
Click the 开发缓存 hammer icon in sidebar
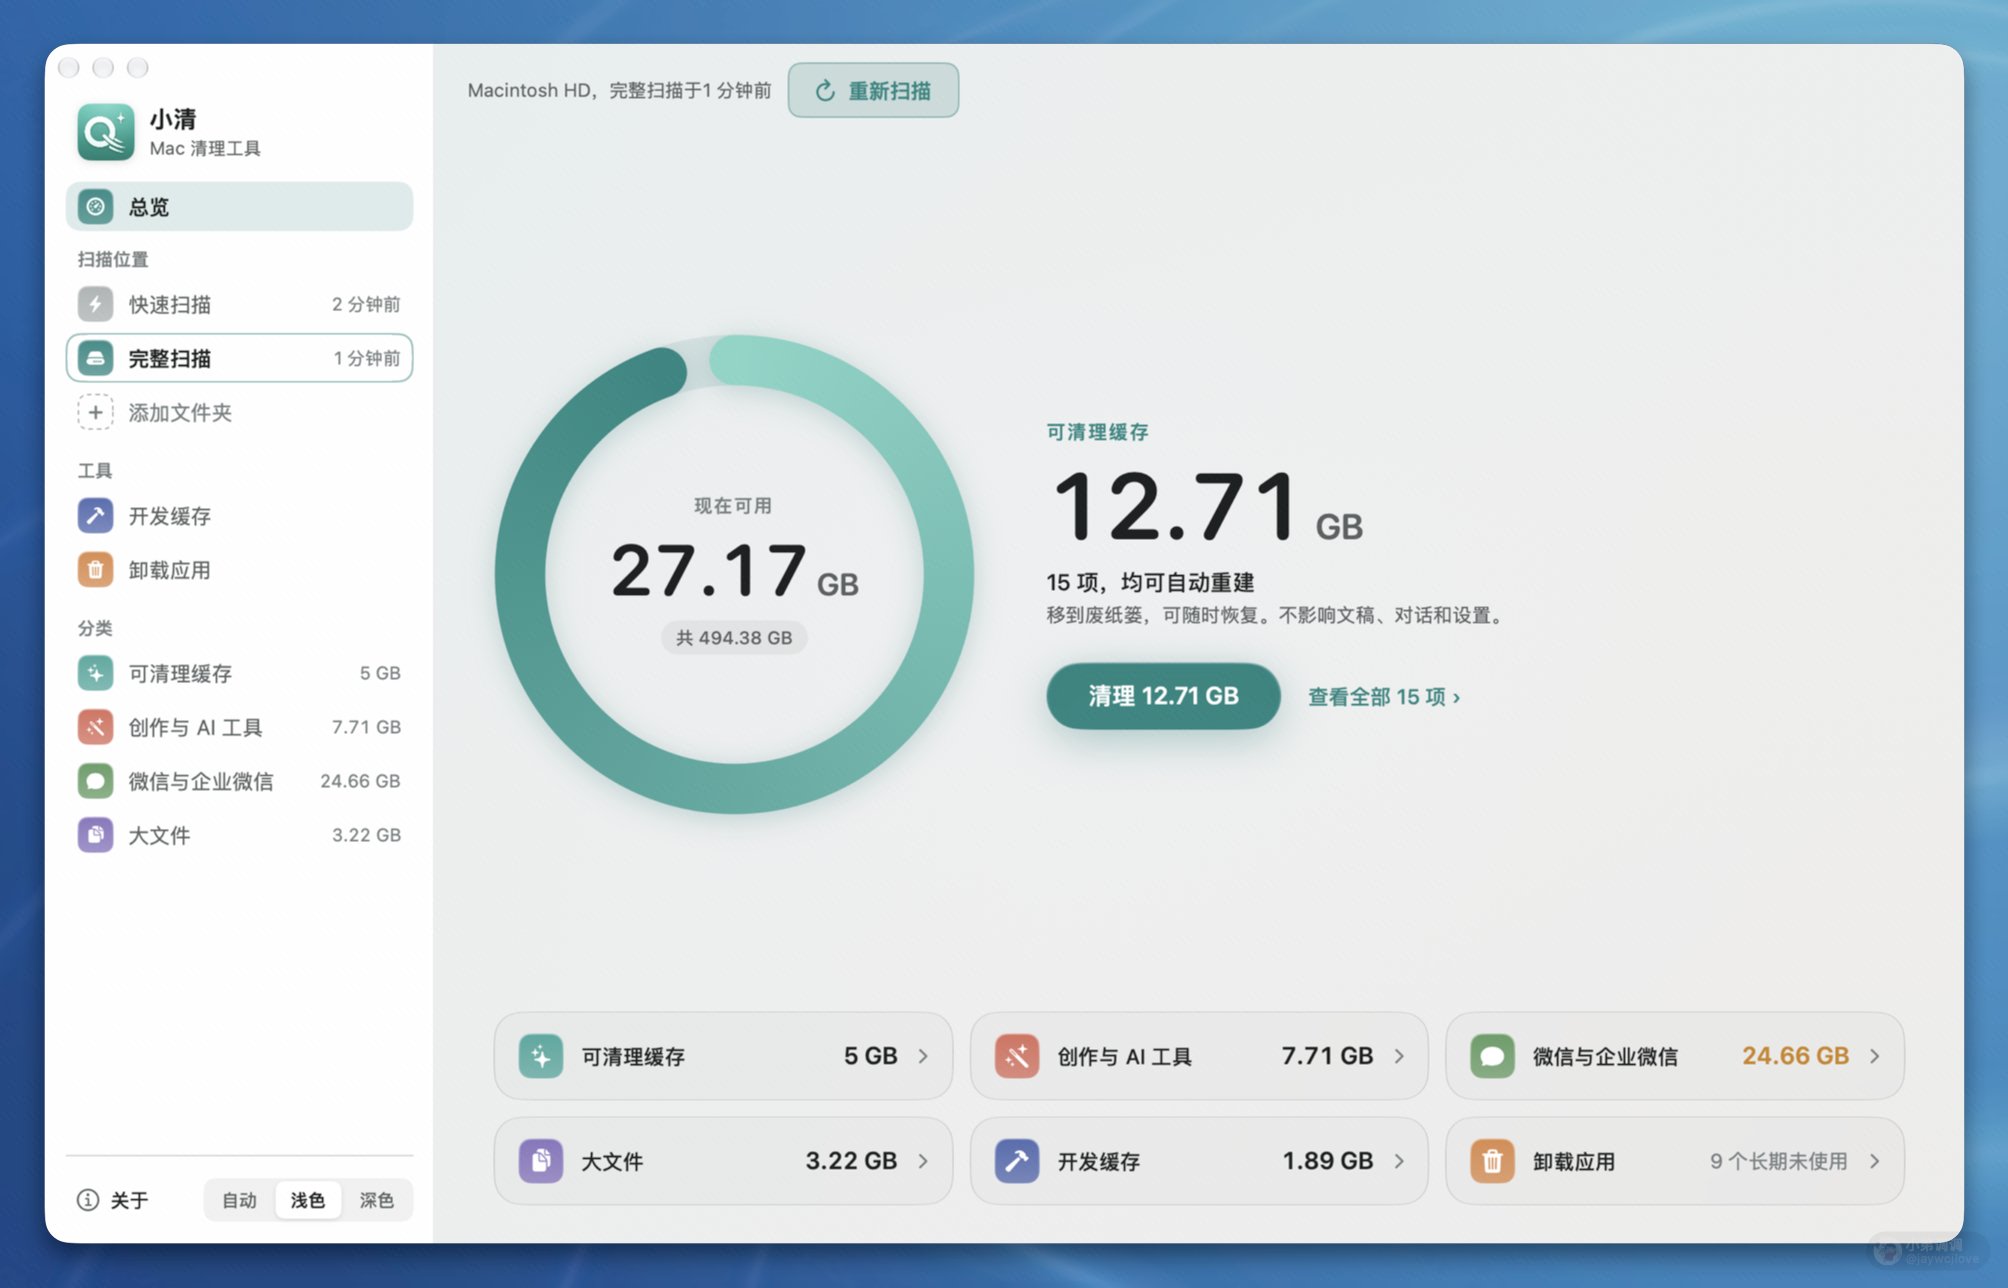tap(95, 516)
